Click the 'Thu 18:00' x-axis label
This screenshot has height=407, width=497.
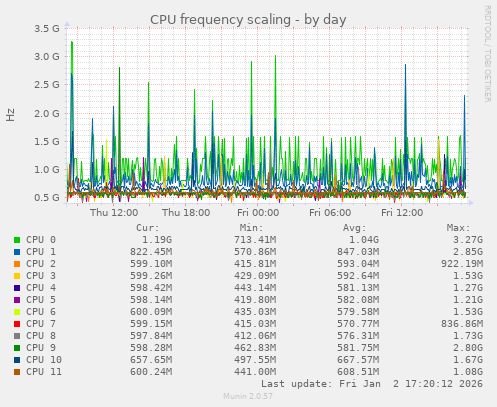[x=186, y=213]
